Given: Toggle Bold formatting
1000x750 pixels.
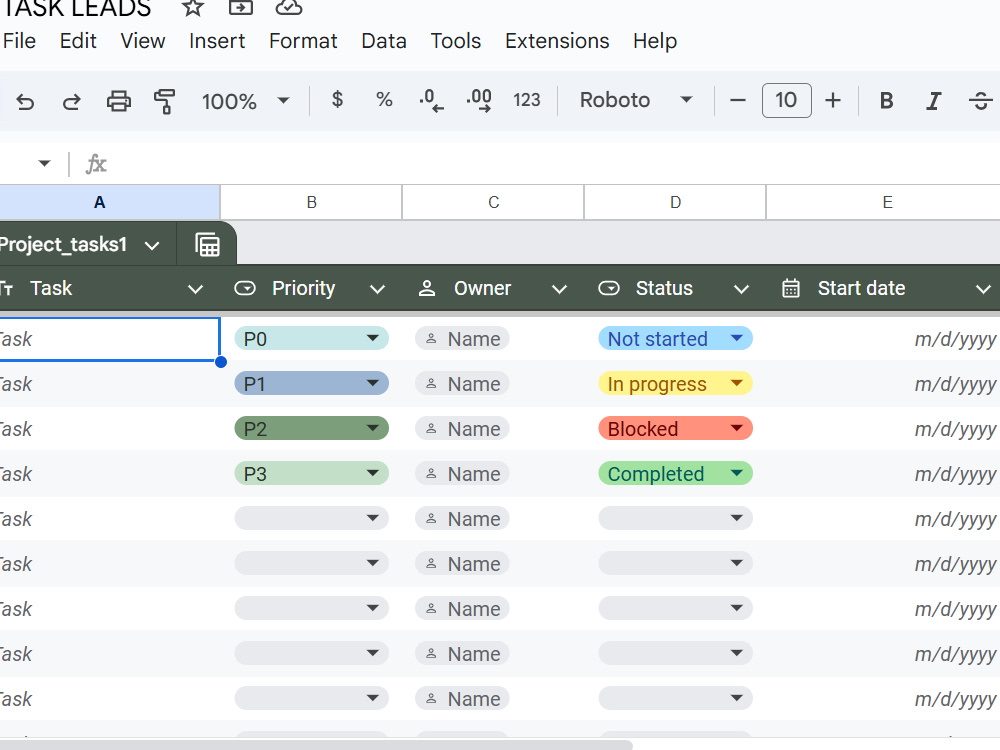Looking at the screenshot, I should tap(886, 100).
